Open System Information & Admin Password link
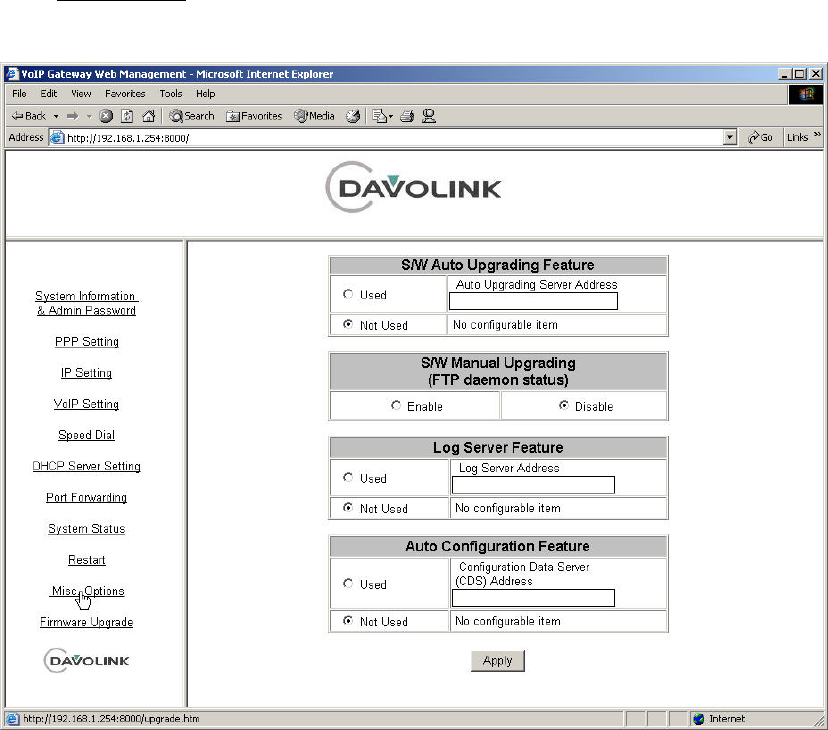Viewport: 828px width, 730px height. tap(86, 303)
